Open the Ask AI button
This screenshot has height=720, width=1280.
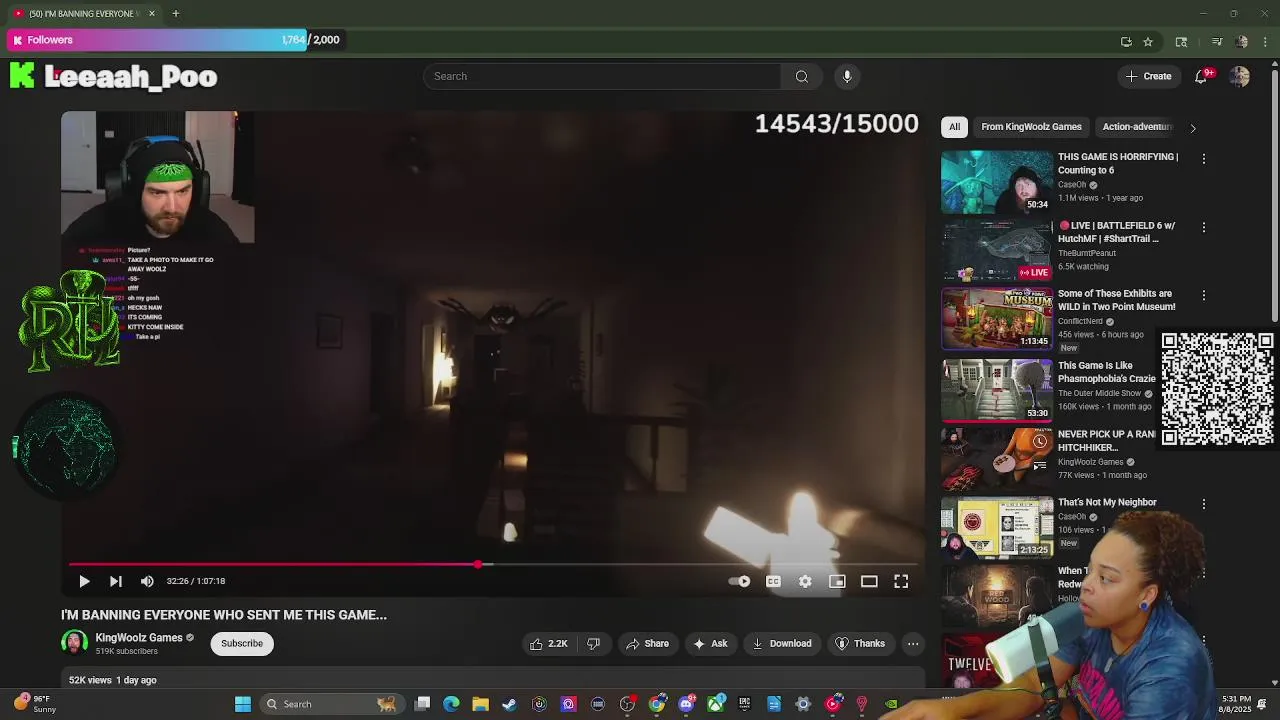(x=710, y=643)
